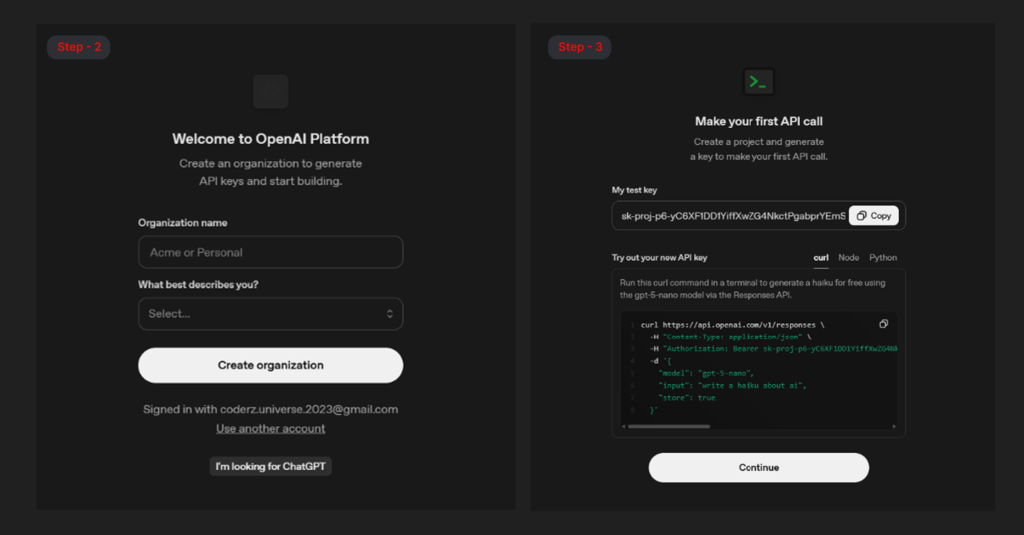Screen dimensions: 1024x535
Task: Click the Continue button
Action: pos(758,468)
